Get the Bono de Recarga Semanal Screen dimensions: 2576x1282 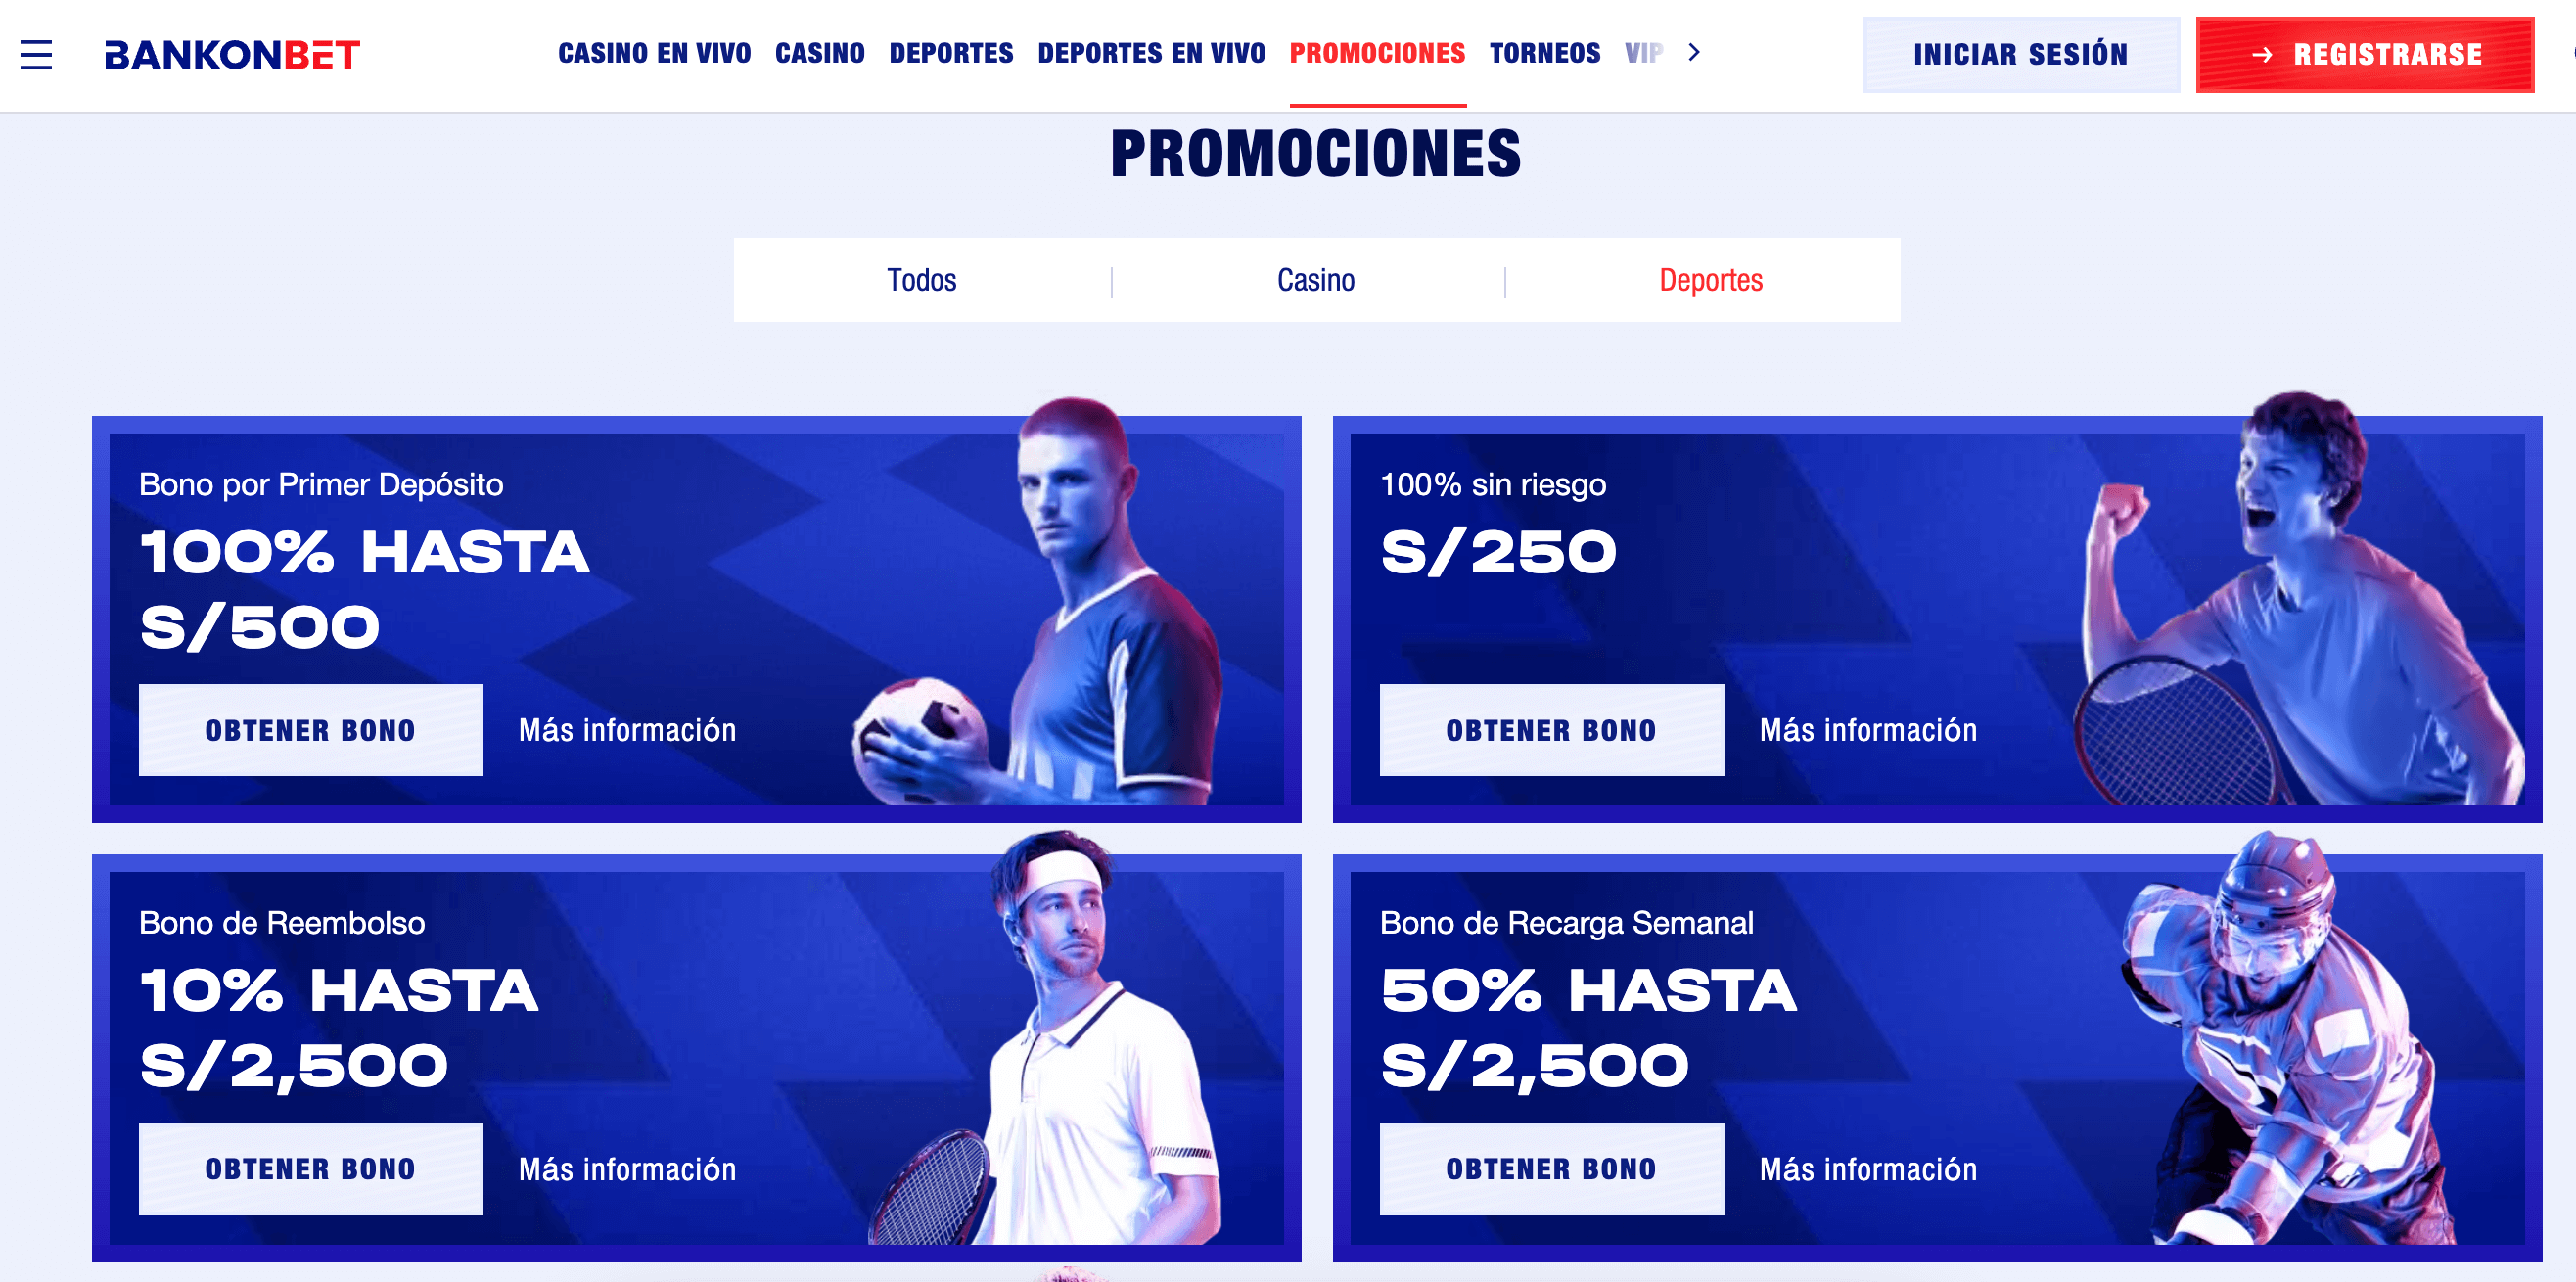(1551, 1169)
